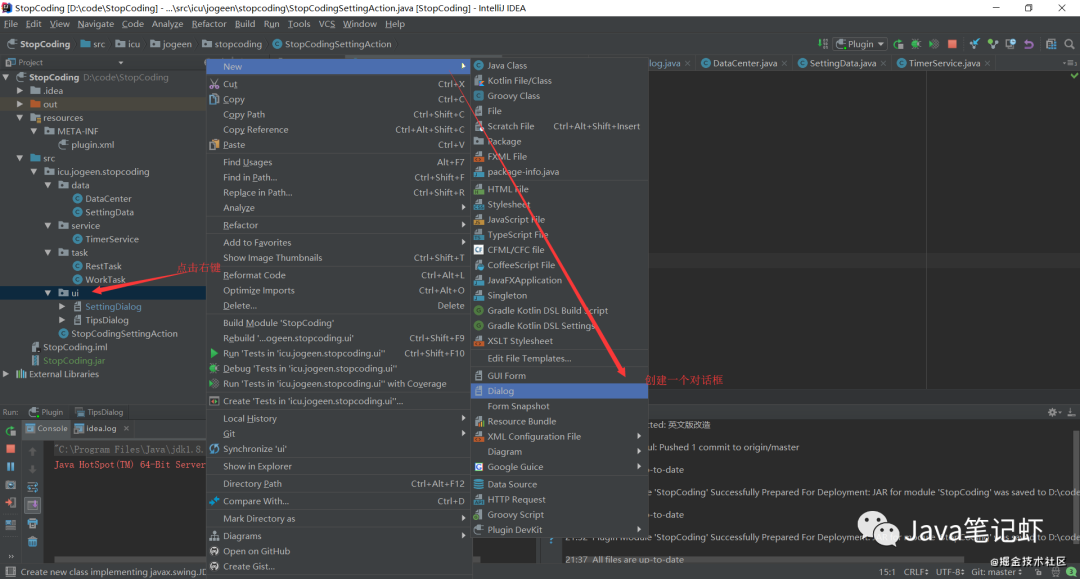Click the Rerun icon in Run panel

10,431
